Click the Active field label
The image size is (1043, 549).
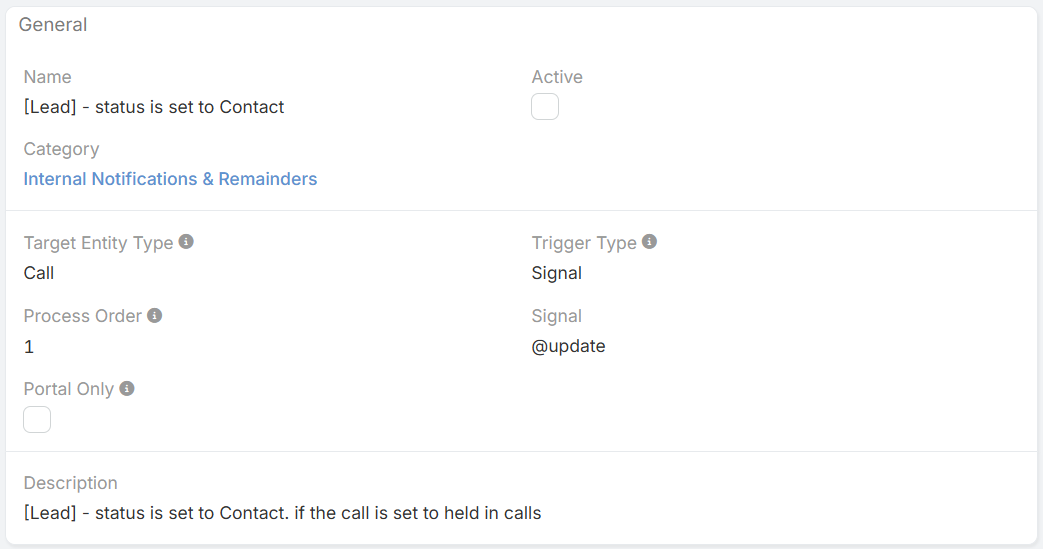coord(557,77)
